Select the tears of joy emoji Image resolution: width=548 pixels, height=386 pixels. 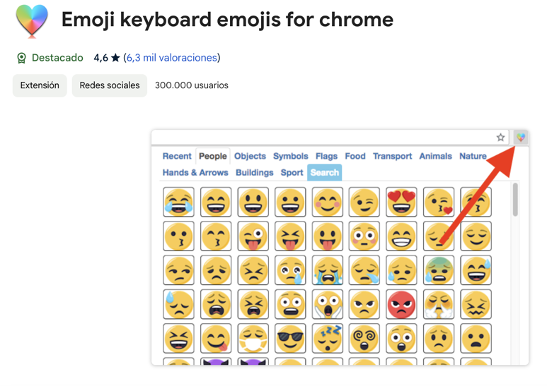click(x=179, y=202)
